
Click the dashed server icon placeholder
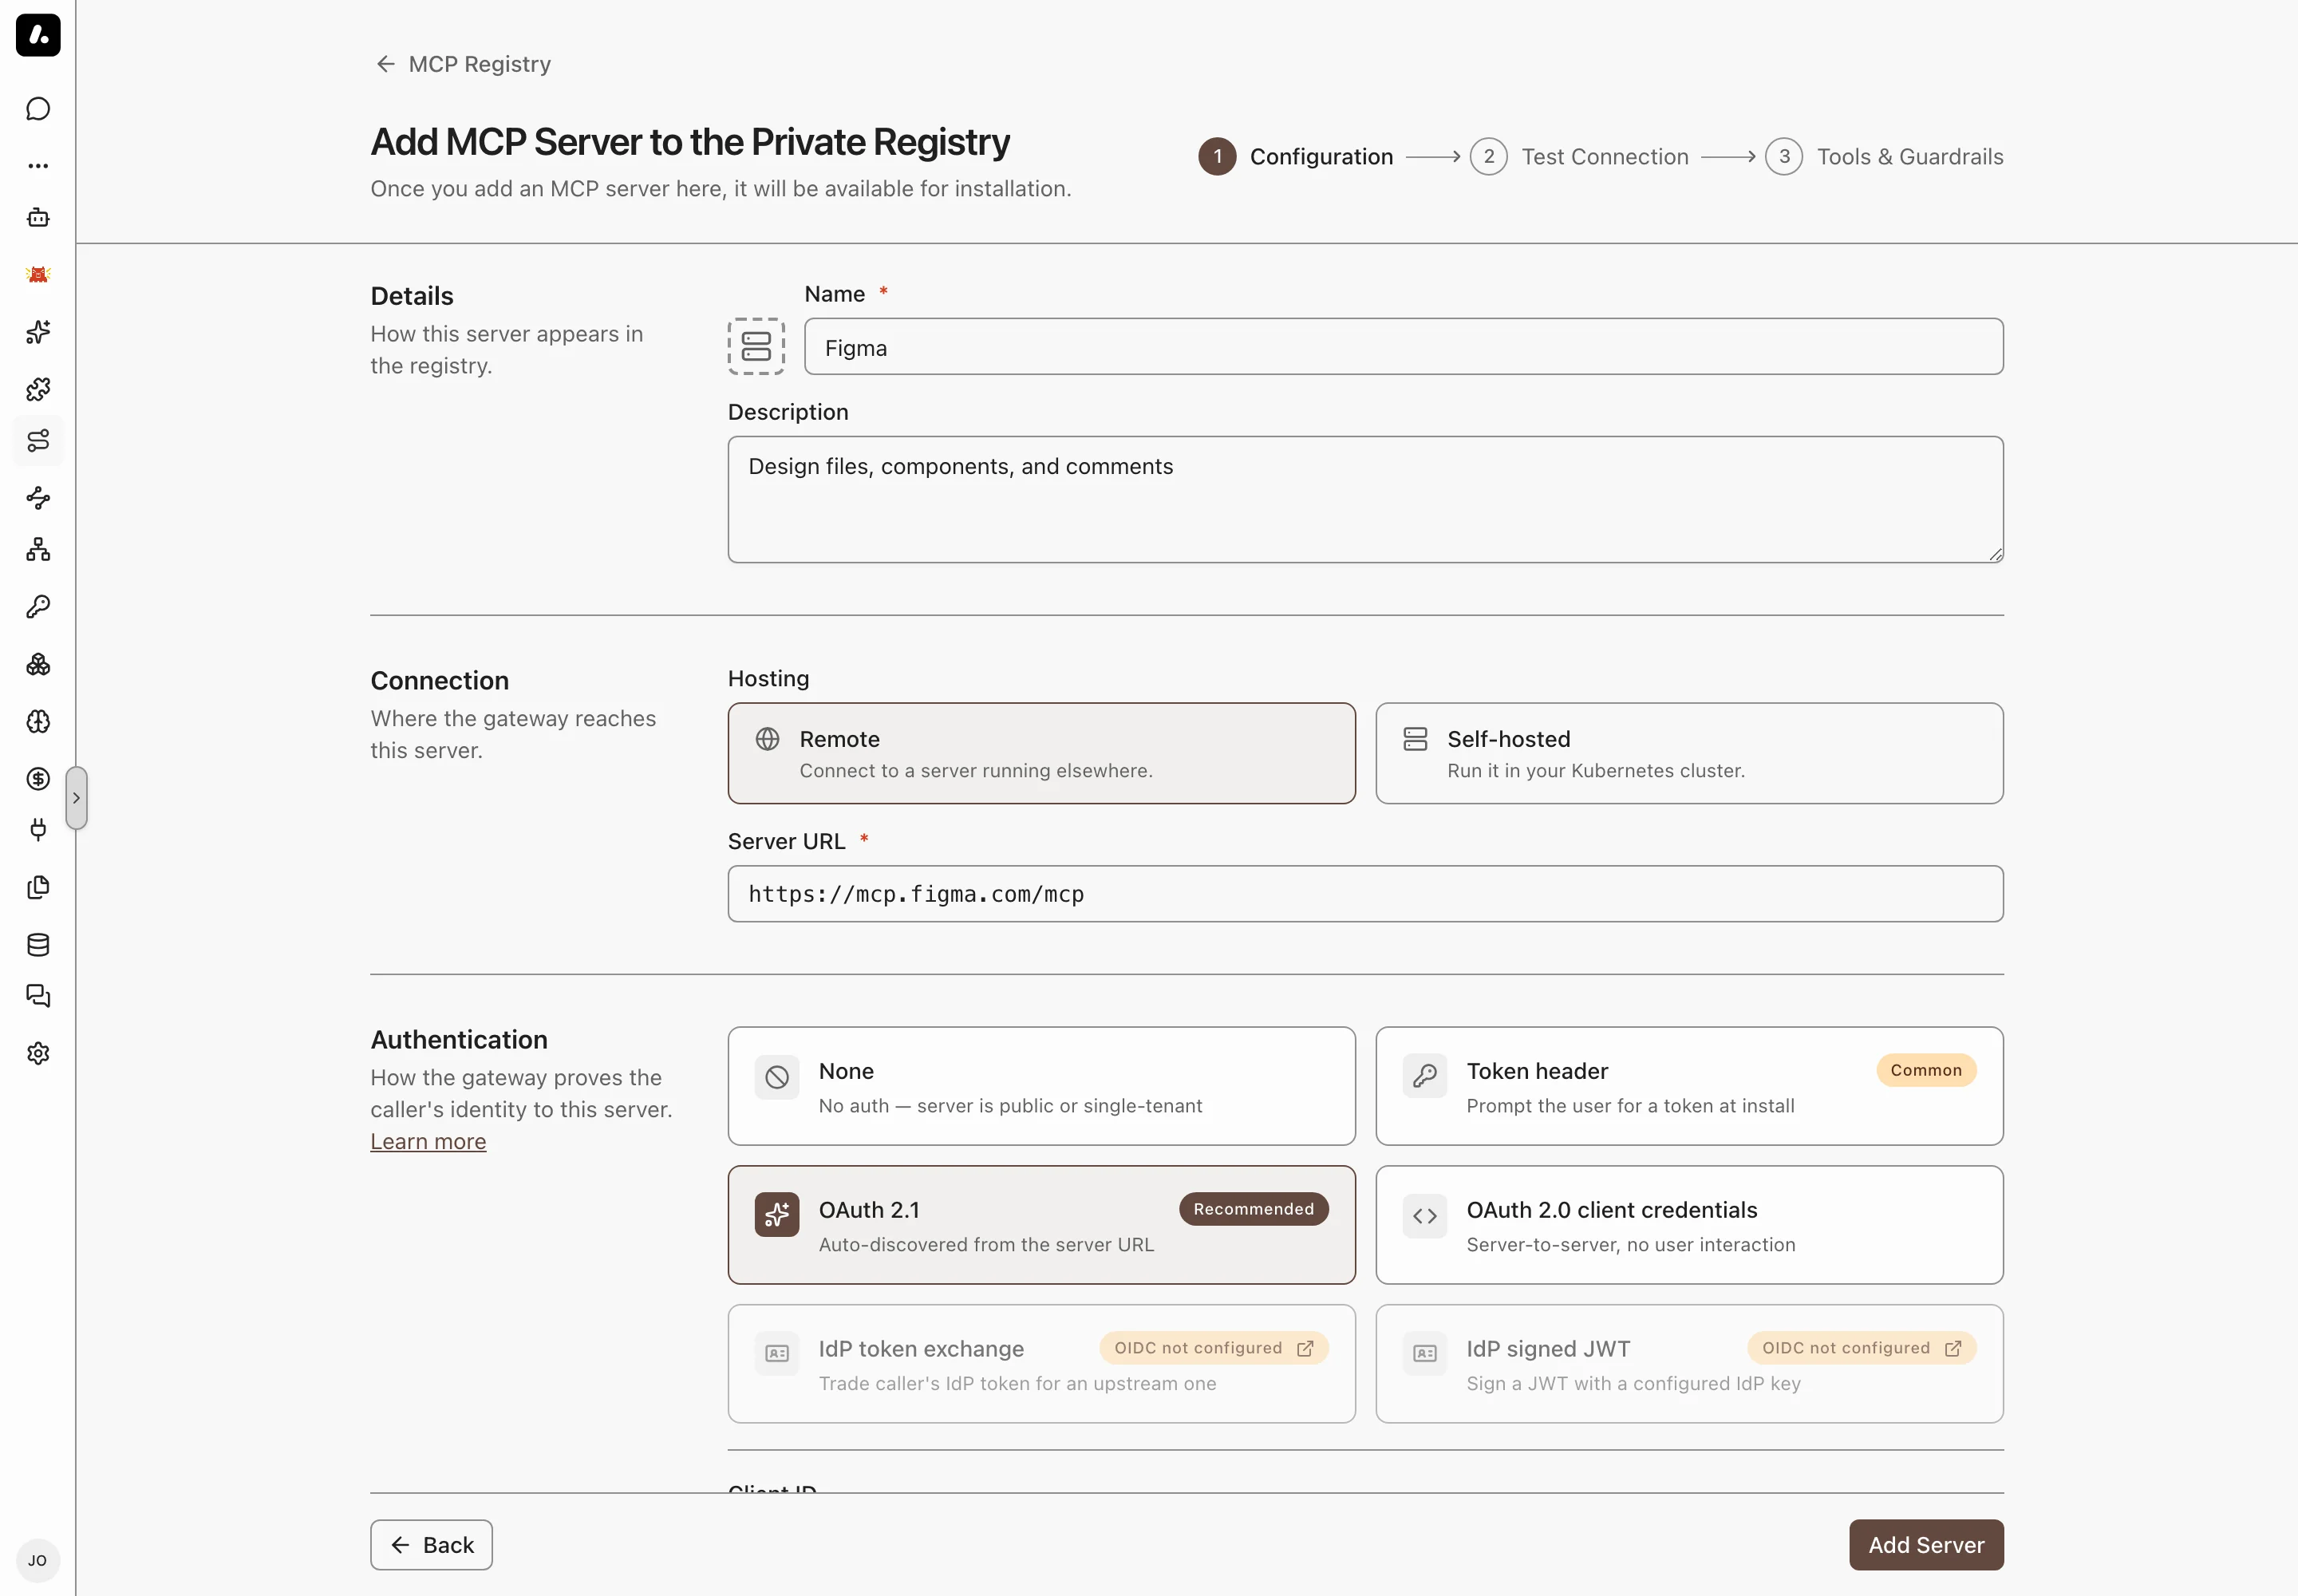(x=756, y=347)
